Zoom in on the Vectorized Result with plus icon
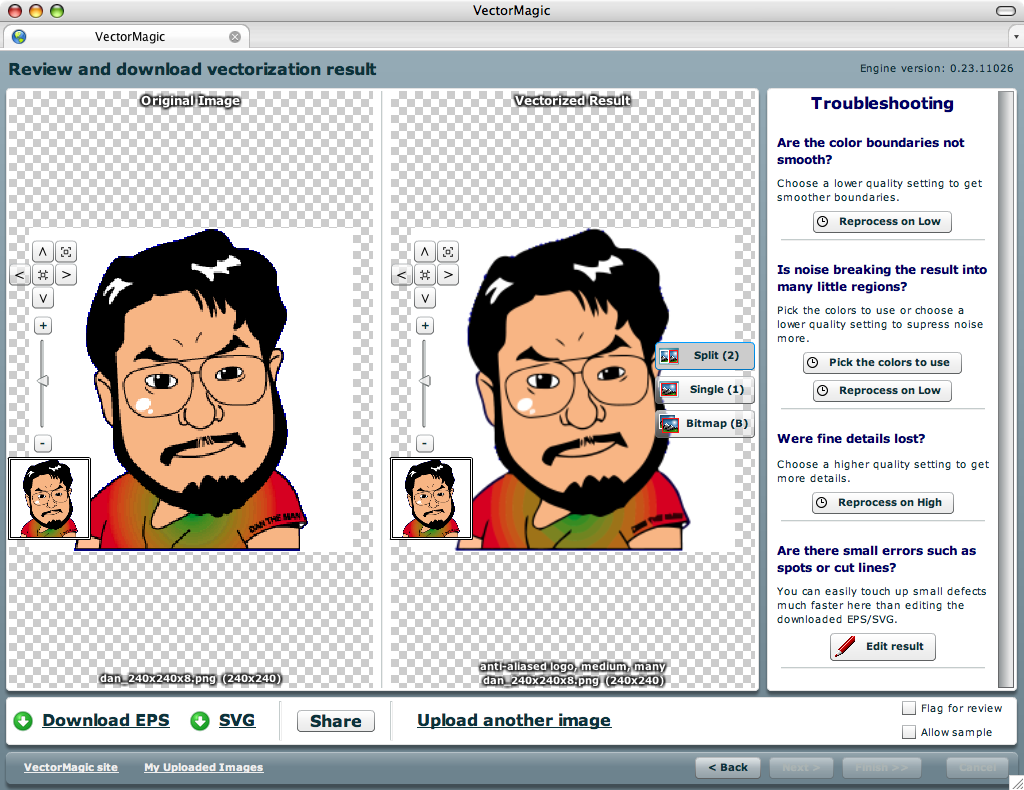1024x790 pixels. (424, 324)
